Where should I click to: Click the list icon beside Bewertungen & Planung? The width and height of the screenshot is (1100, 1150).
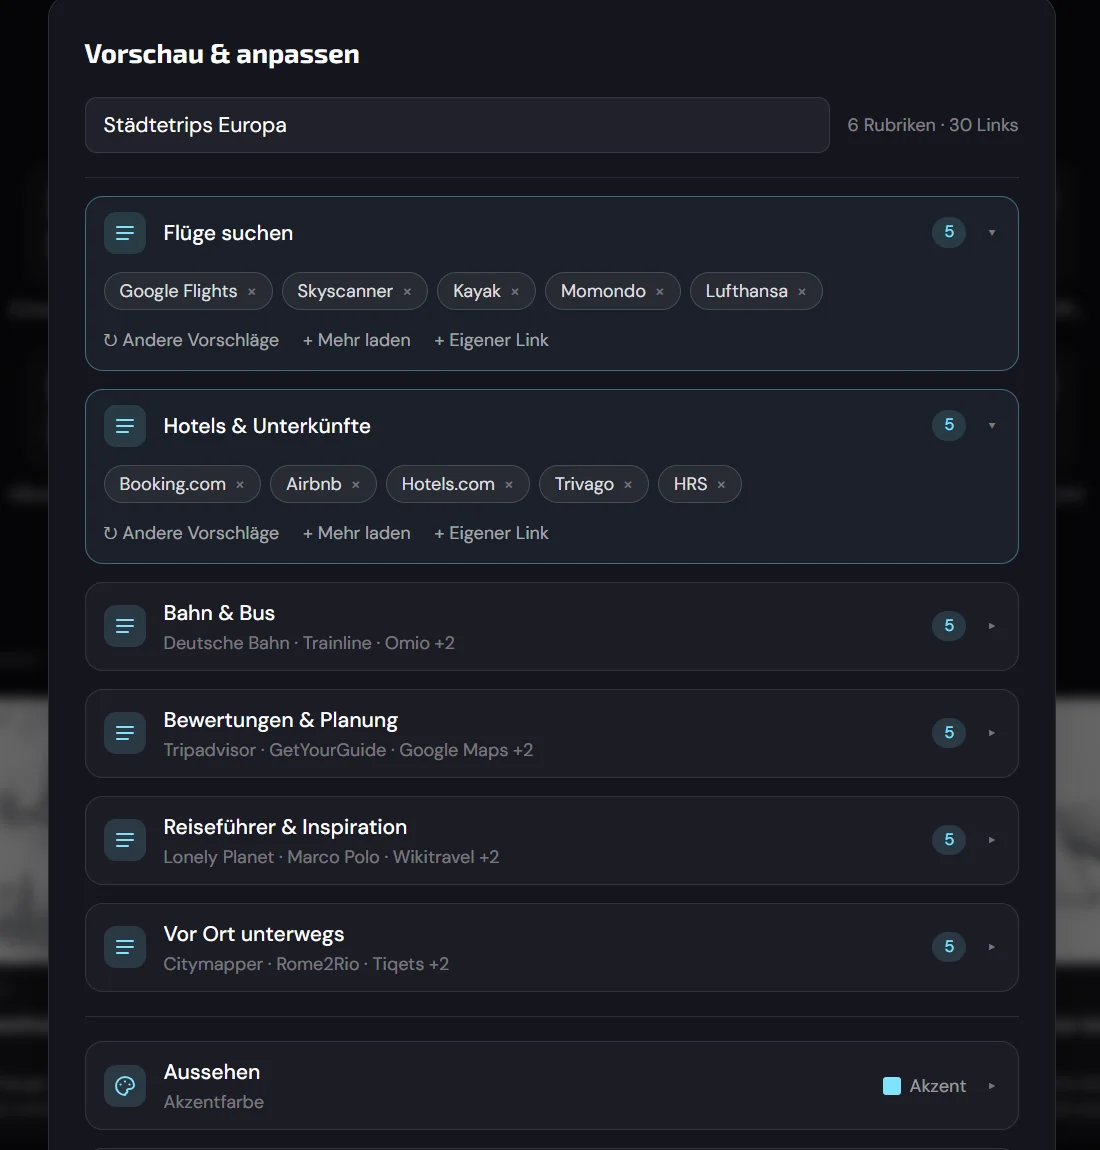(125, 733)
